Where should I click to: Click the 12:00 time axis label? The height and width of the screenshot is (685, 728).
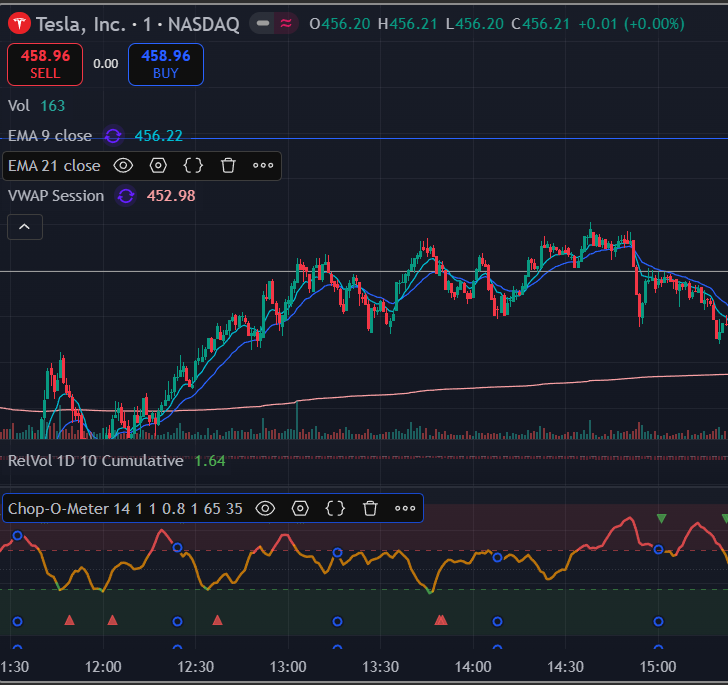pos(103,667)
